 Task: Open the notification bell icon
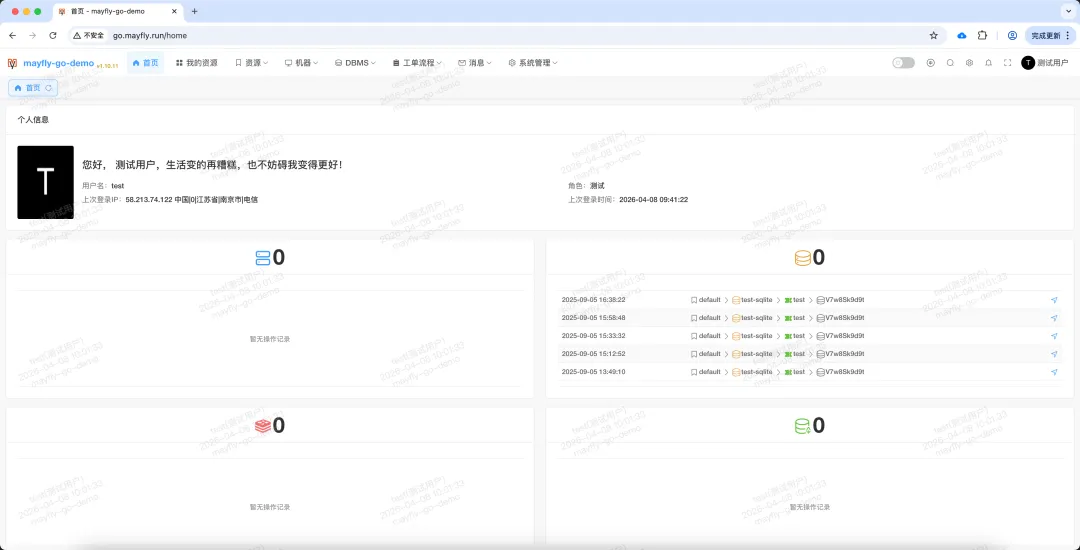click(988, 63)
